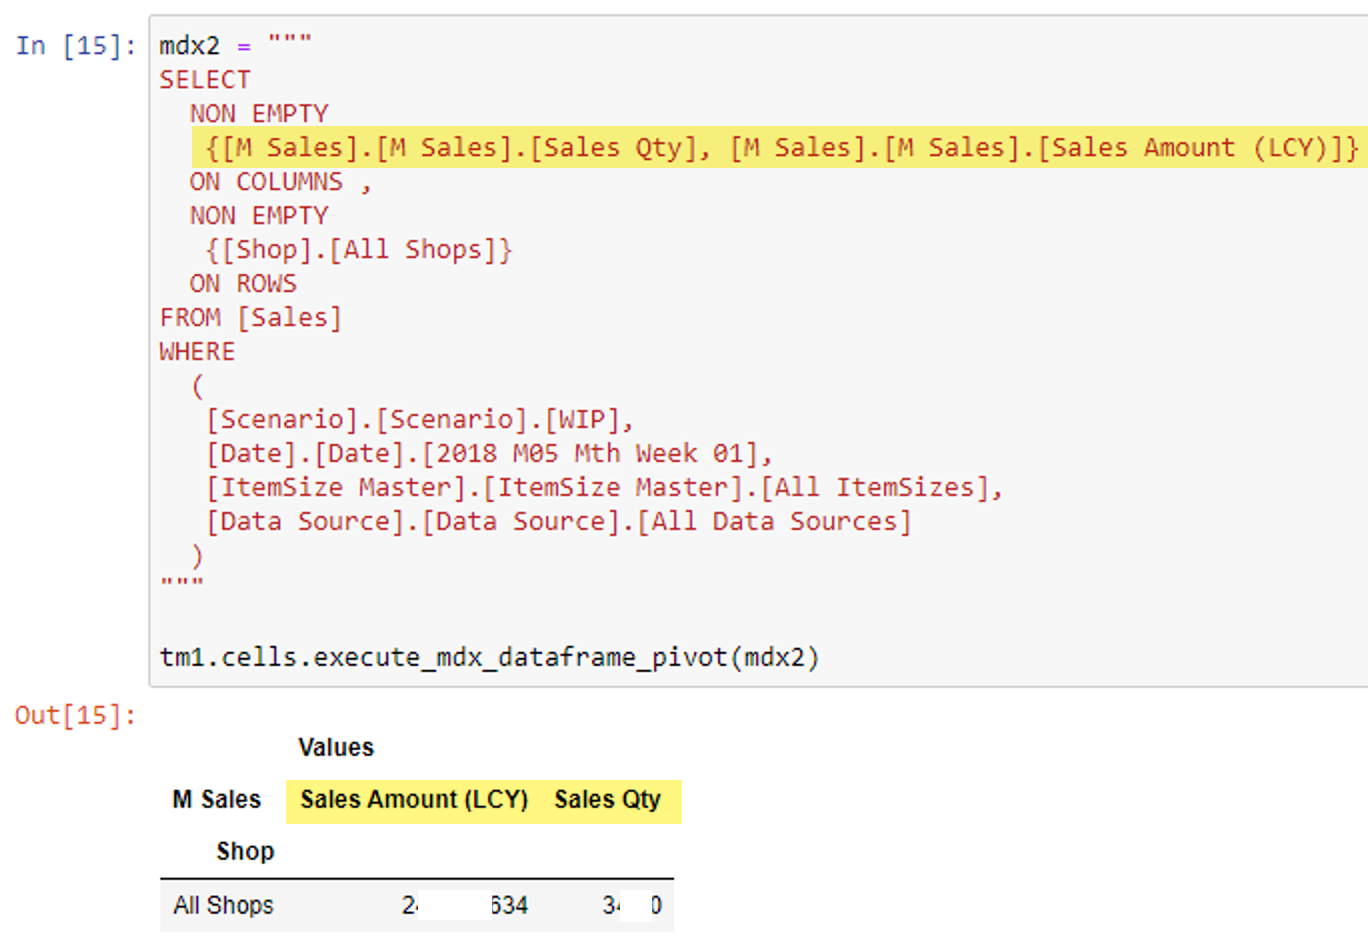Screen dimensions: 1368x946
Task: Click the {[Shop].[All Shops]} set expression
Action: click(x=359, y=250)
